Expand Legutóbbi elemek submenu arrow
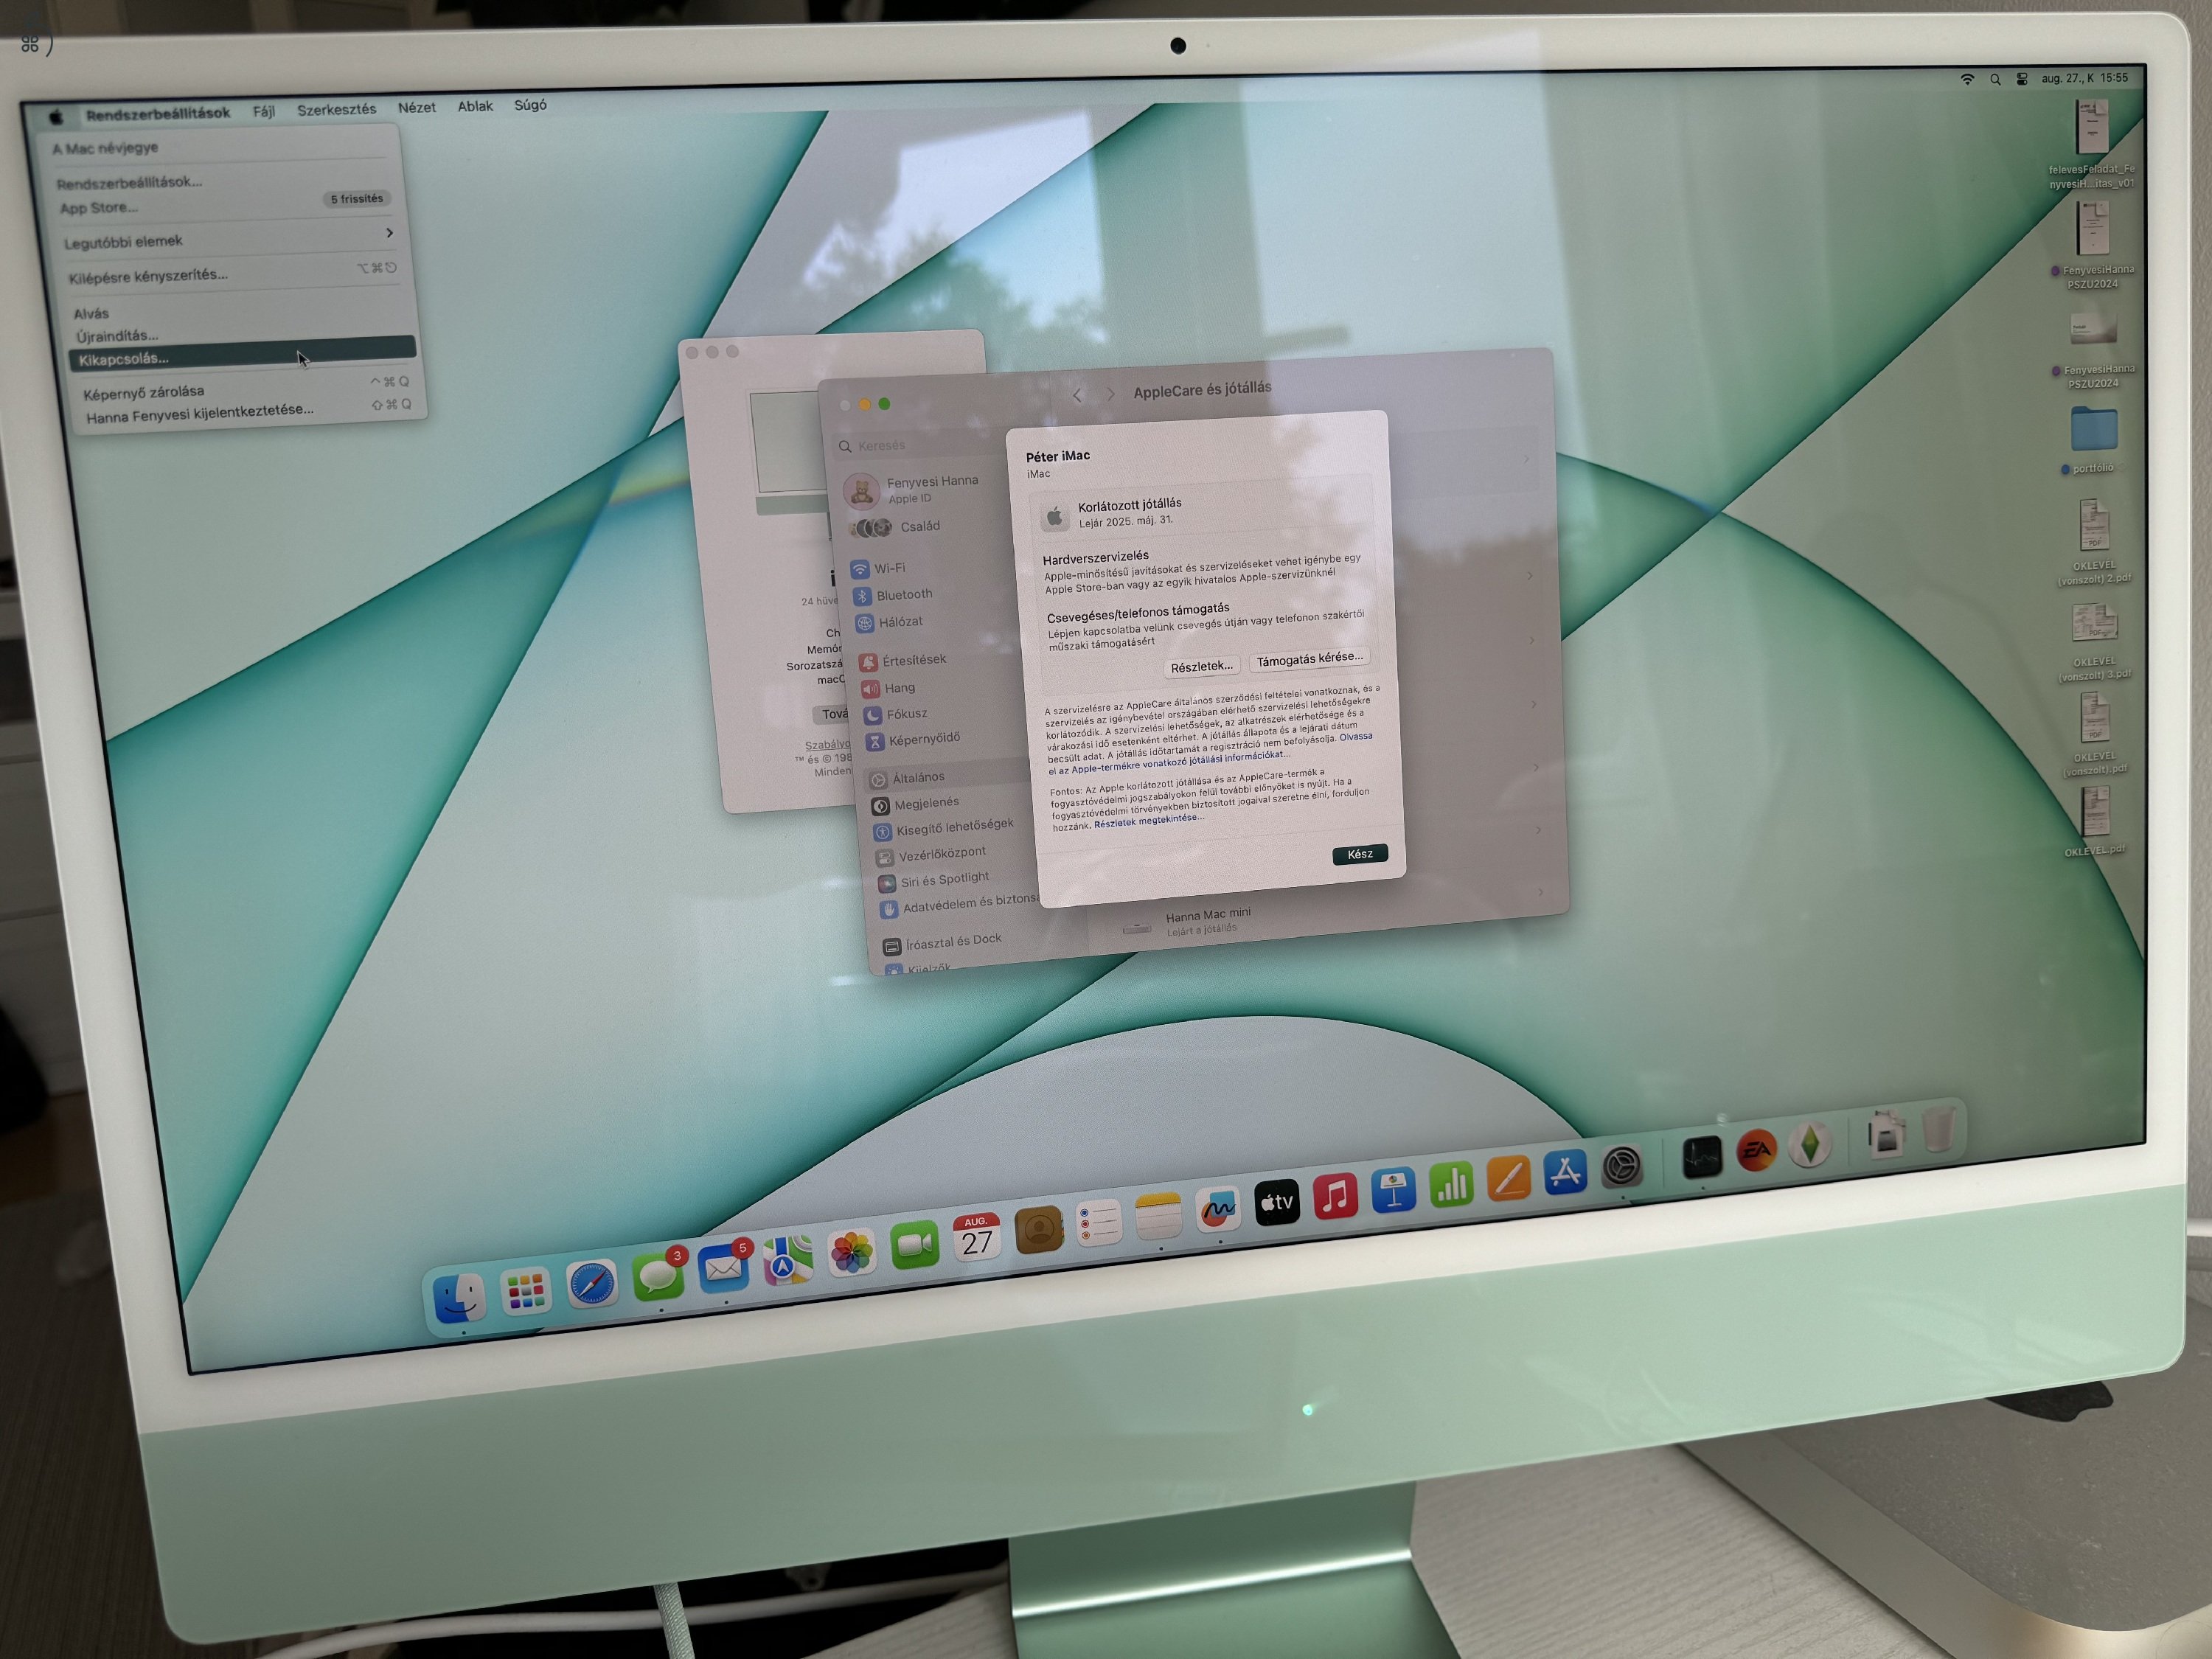Image resolution: width=2212 pixels, height=1659 pixels. click(x=389, y=233)
